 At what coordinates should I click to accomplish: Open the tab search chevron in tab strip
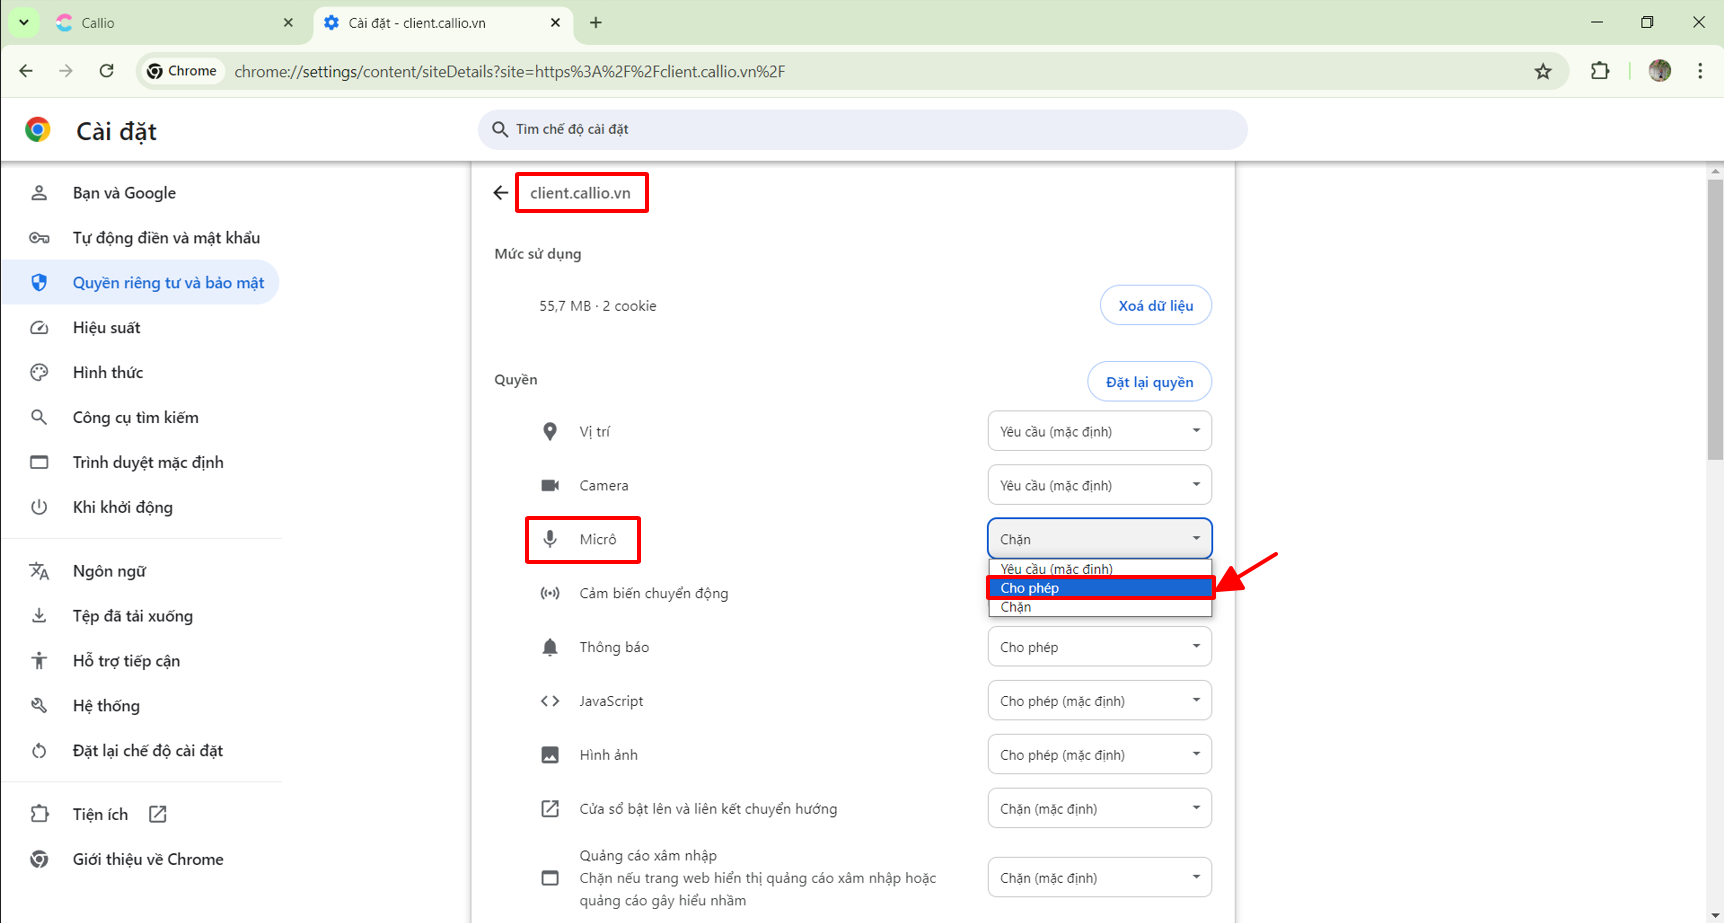click(x=24, y=22)
